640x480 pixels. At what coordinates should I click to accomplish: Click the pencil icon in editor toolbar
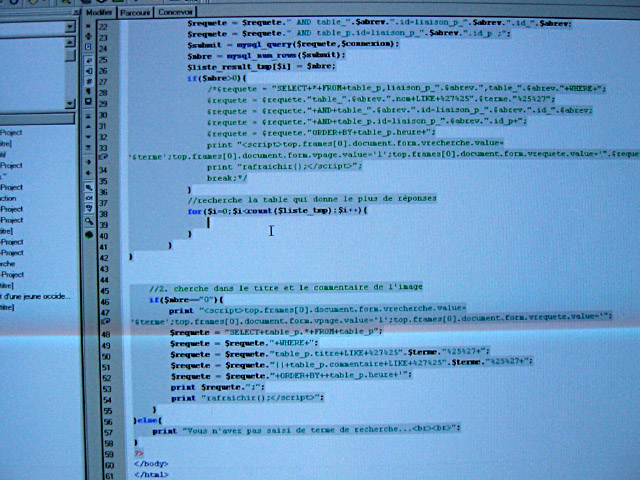(88, 187)
